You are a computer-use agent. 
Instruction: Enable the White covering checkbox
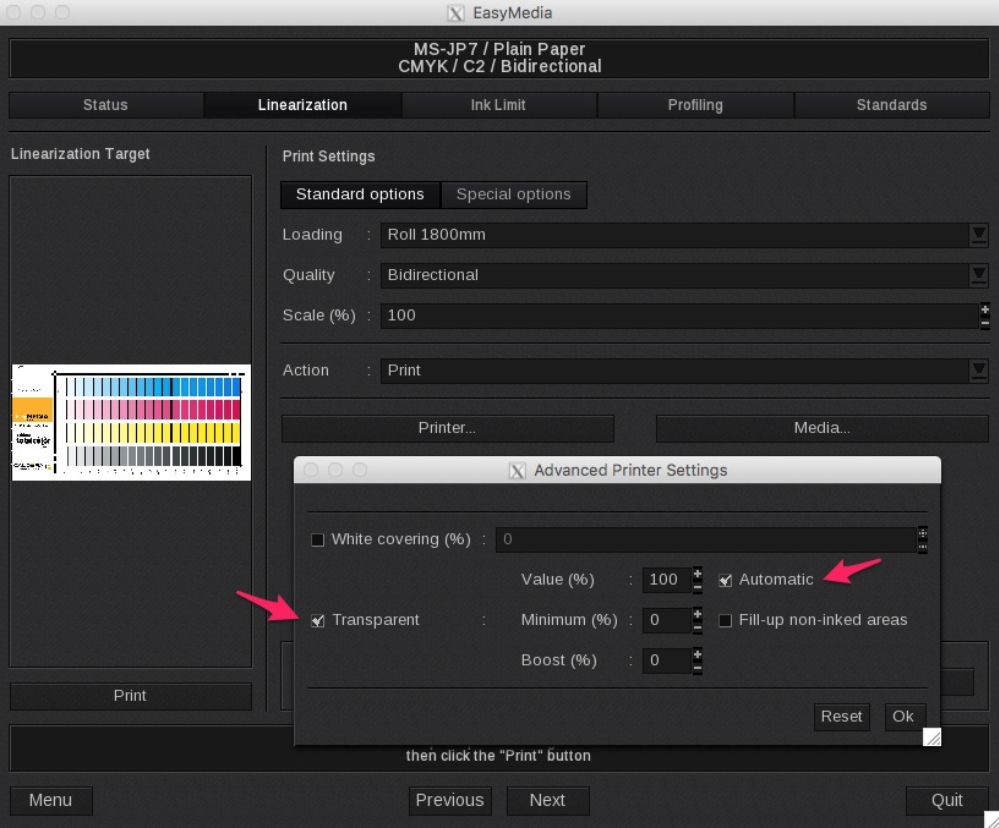[x=318, y=540]
